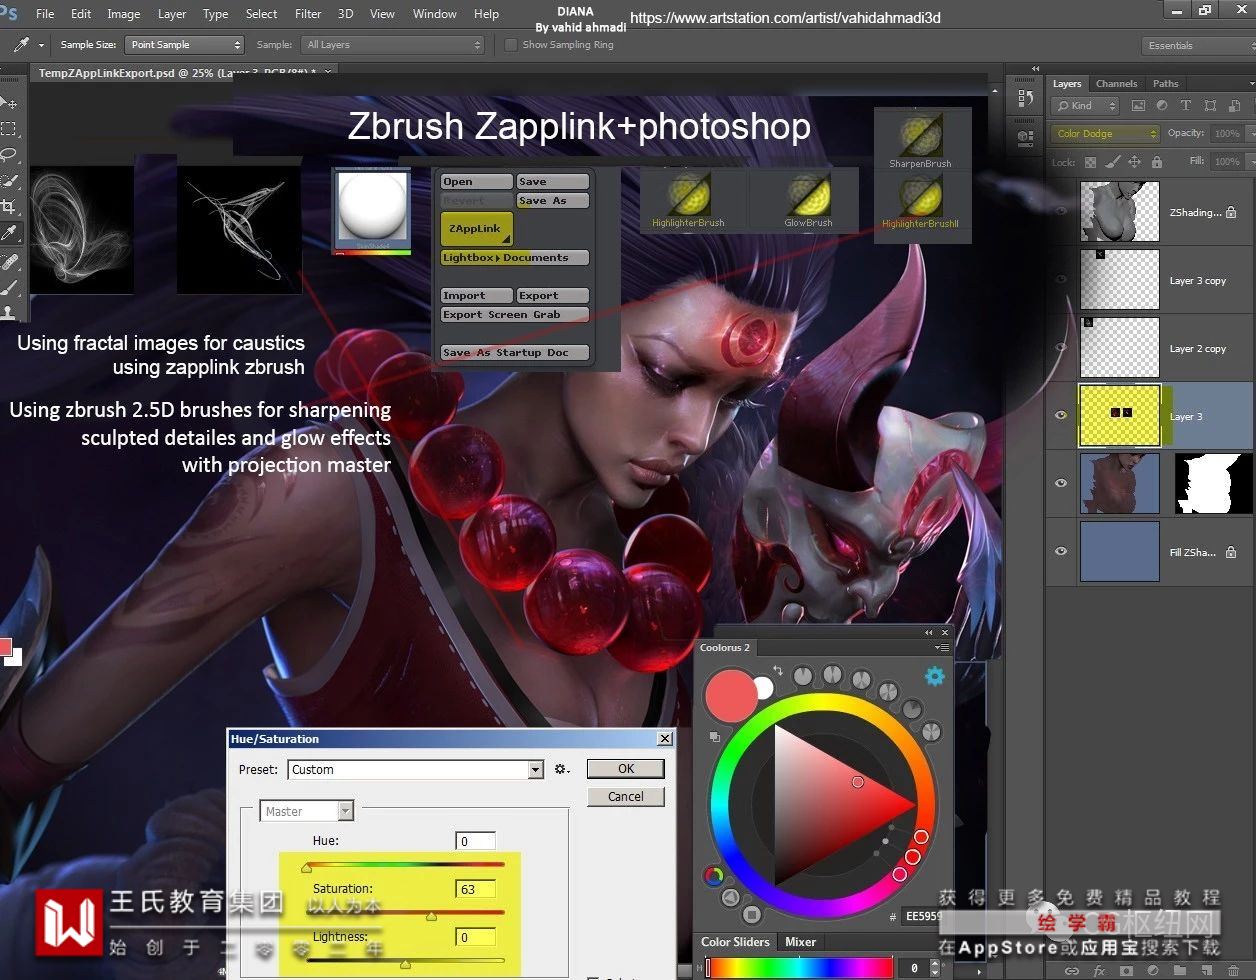Swap foreground and background colors in Coolorus
Viewport: 1256px width, 980px height.
[x=777, y=671]
